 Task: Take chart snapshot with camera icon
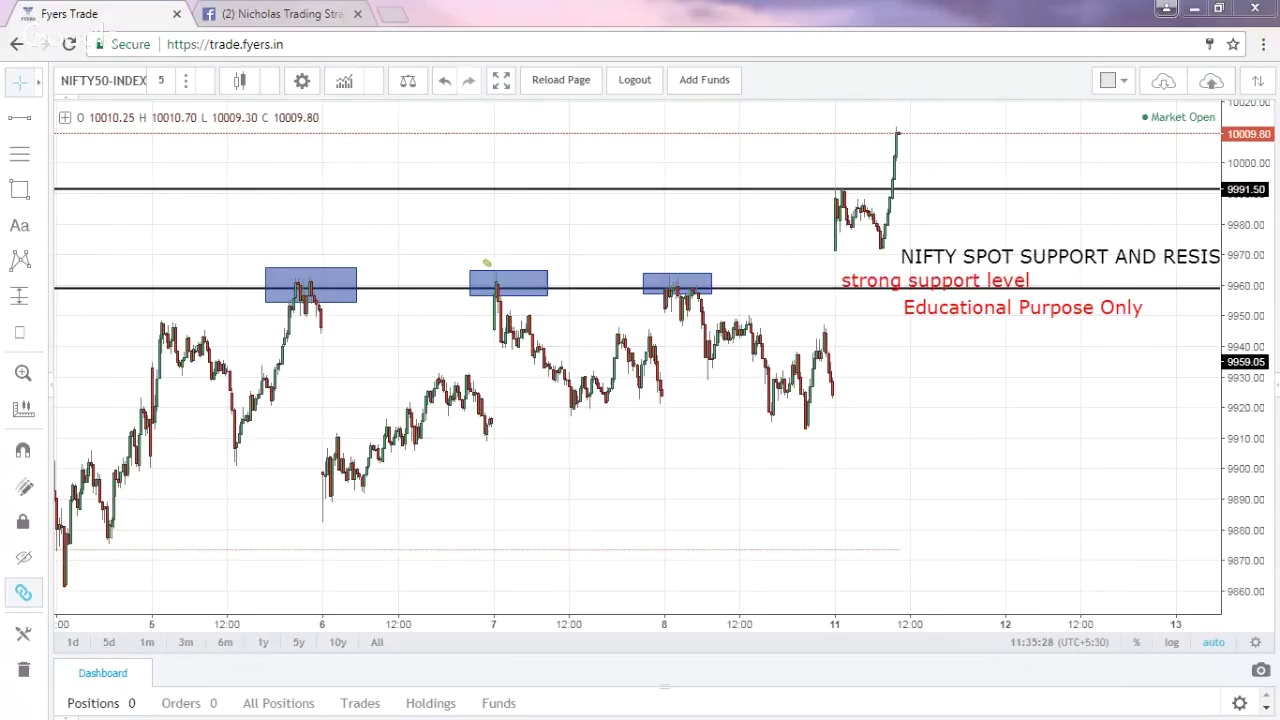click(1261, 670)
